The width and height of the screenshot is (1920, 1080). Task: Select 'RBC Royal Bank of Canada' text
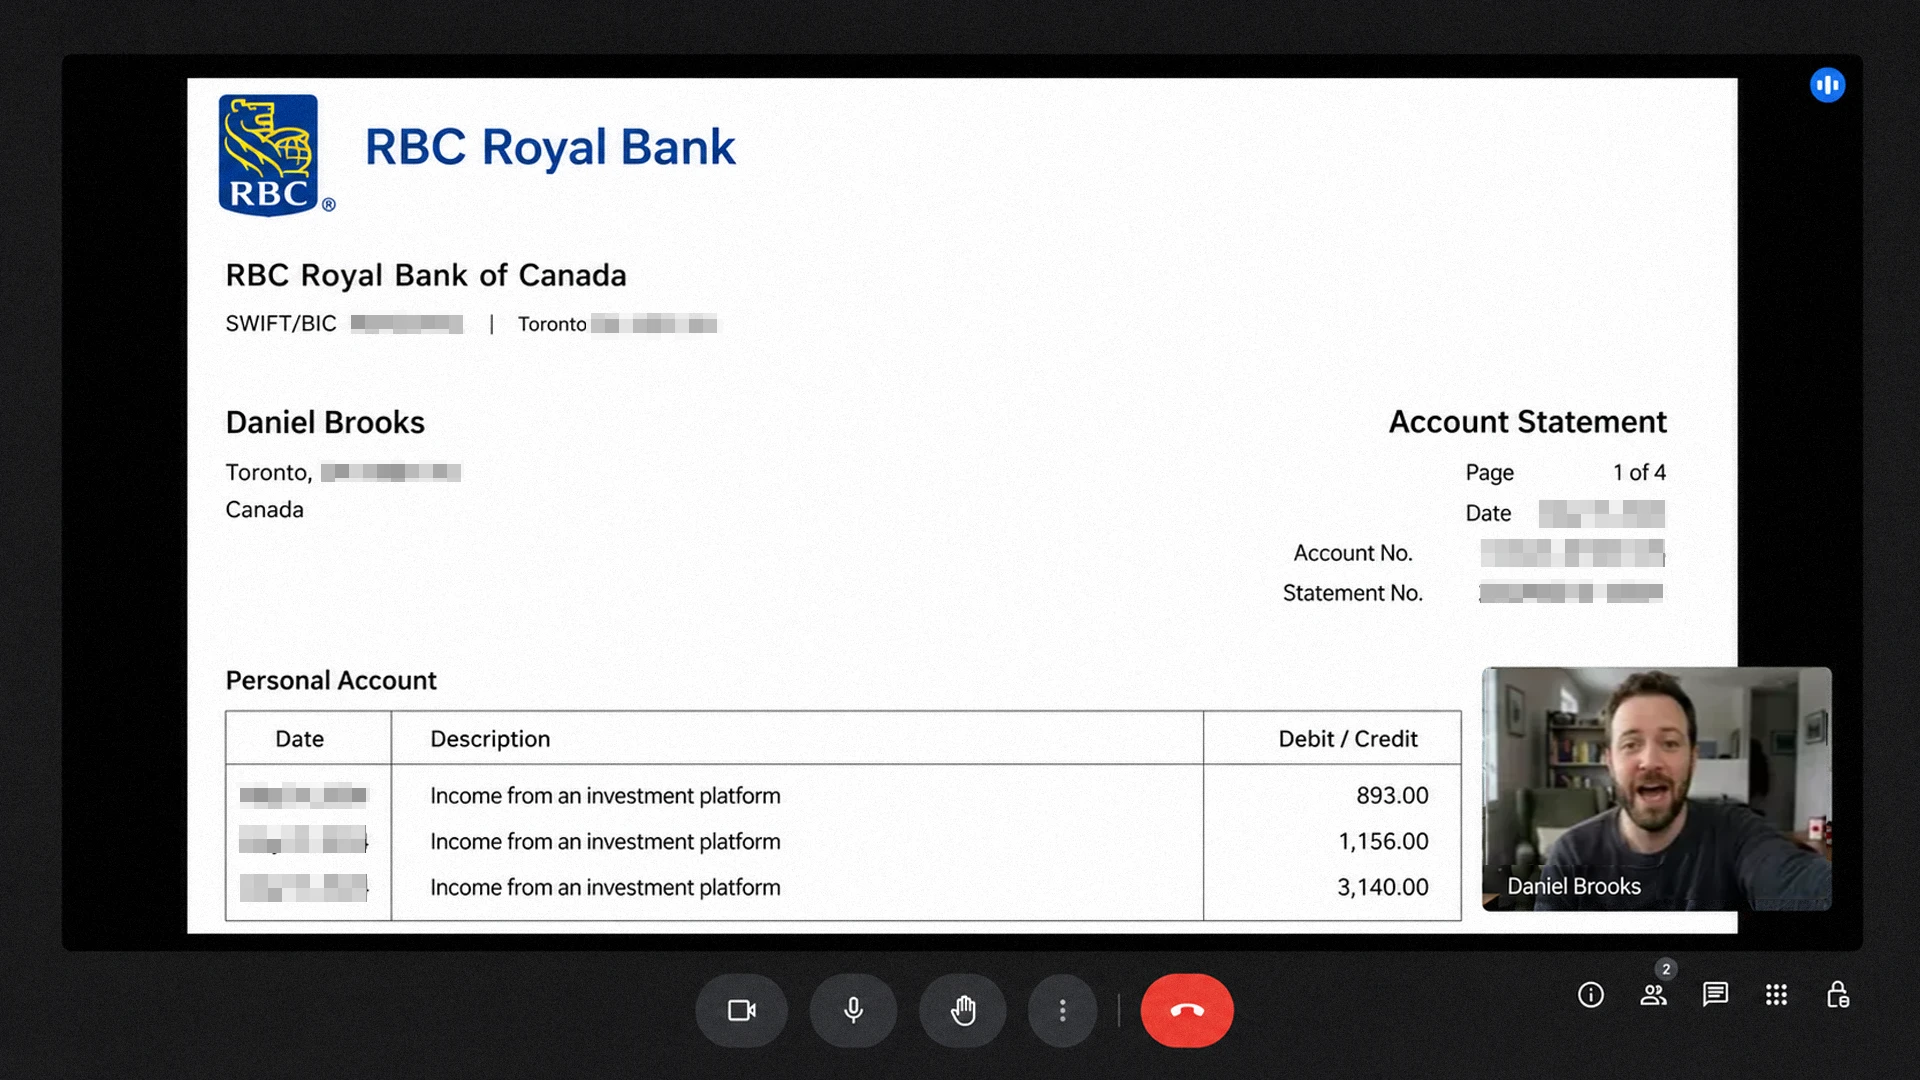coord(426,275)
